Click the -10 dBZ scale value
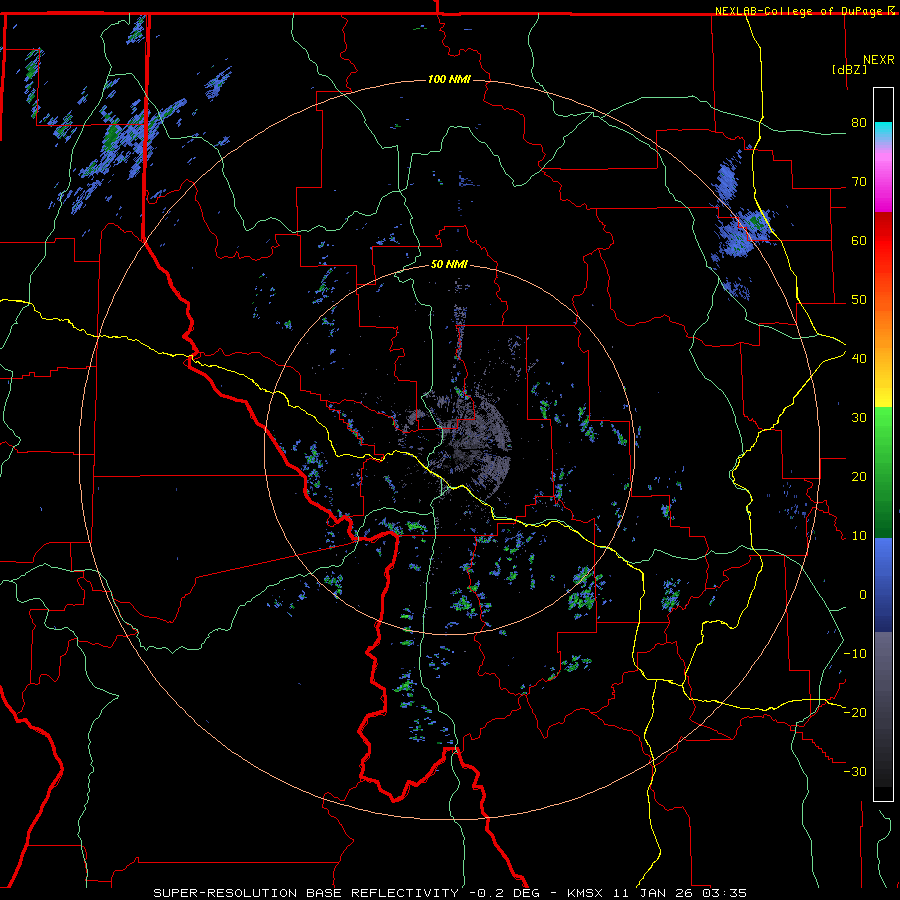This screenshot has height=900, width=900. (855, 654)
